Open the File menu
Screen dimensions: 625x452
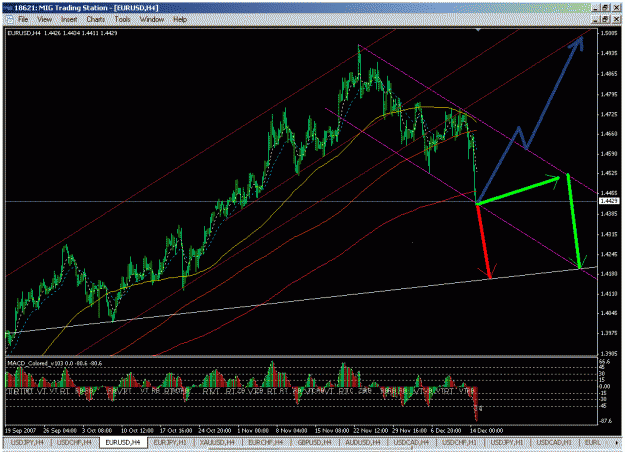click(x=23, y=19)
